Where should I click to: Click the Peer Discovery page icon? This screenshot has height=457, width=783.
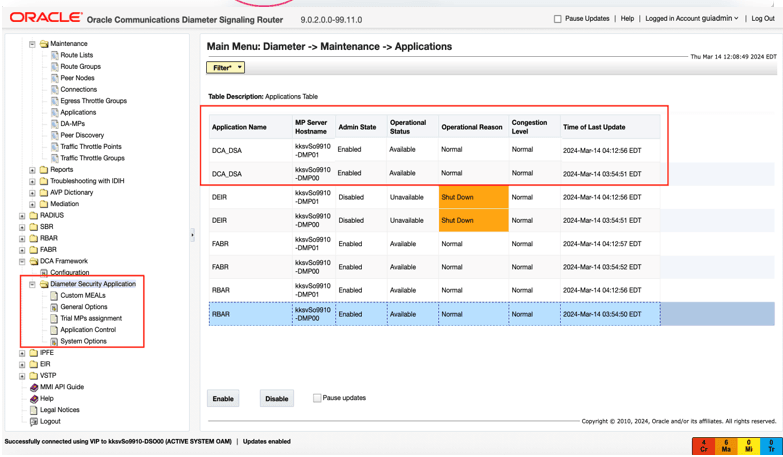[x=55, y=135]
